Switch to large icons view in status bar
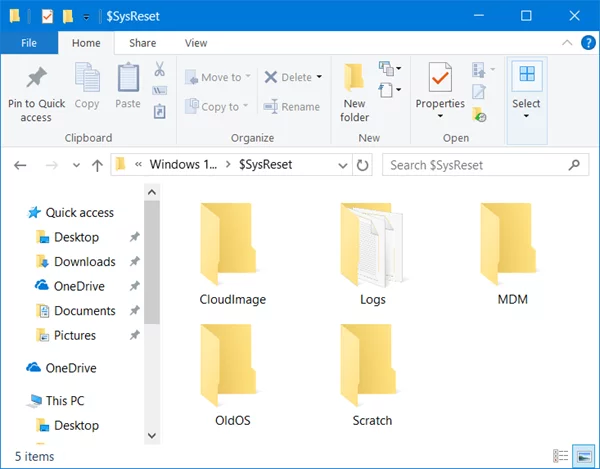Image resolution: width=600 pixels, height=469 pixels. pos(581,457)
